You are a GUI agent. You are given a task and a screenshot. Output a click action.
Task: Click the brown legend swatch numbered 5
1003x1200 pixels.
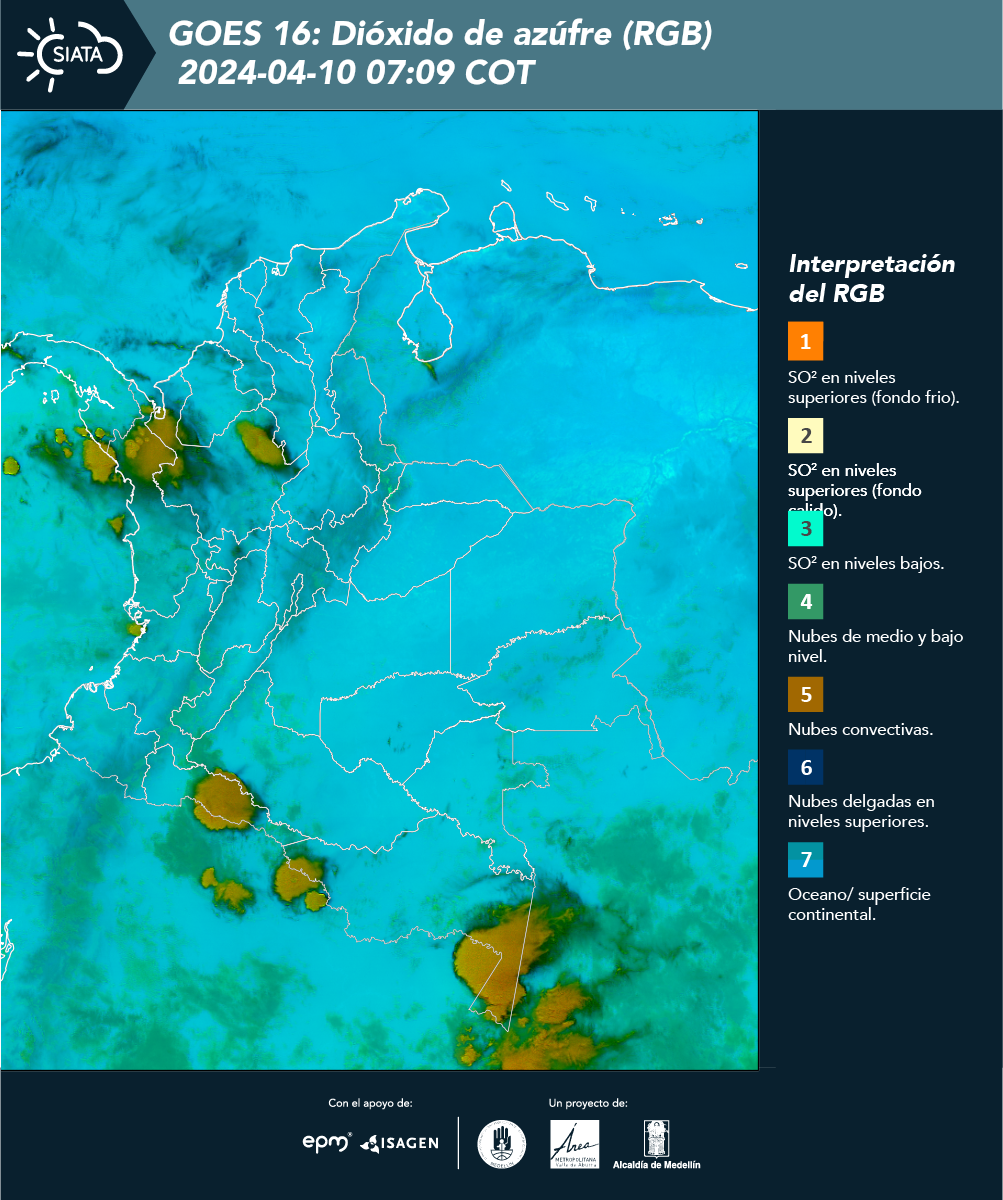(805, 694)
